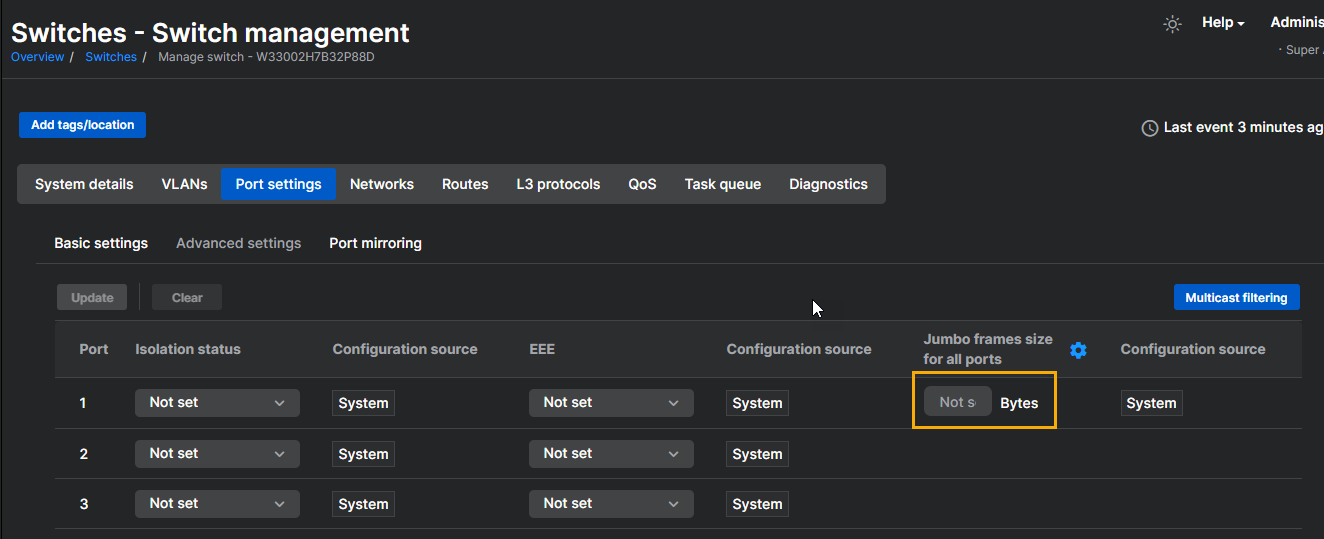The height and width of the screenshot is (539, 1324).
Task: Open port 3 Isolation status dropdown
Action: point(217,504)
